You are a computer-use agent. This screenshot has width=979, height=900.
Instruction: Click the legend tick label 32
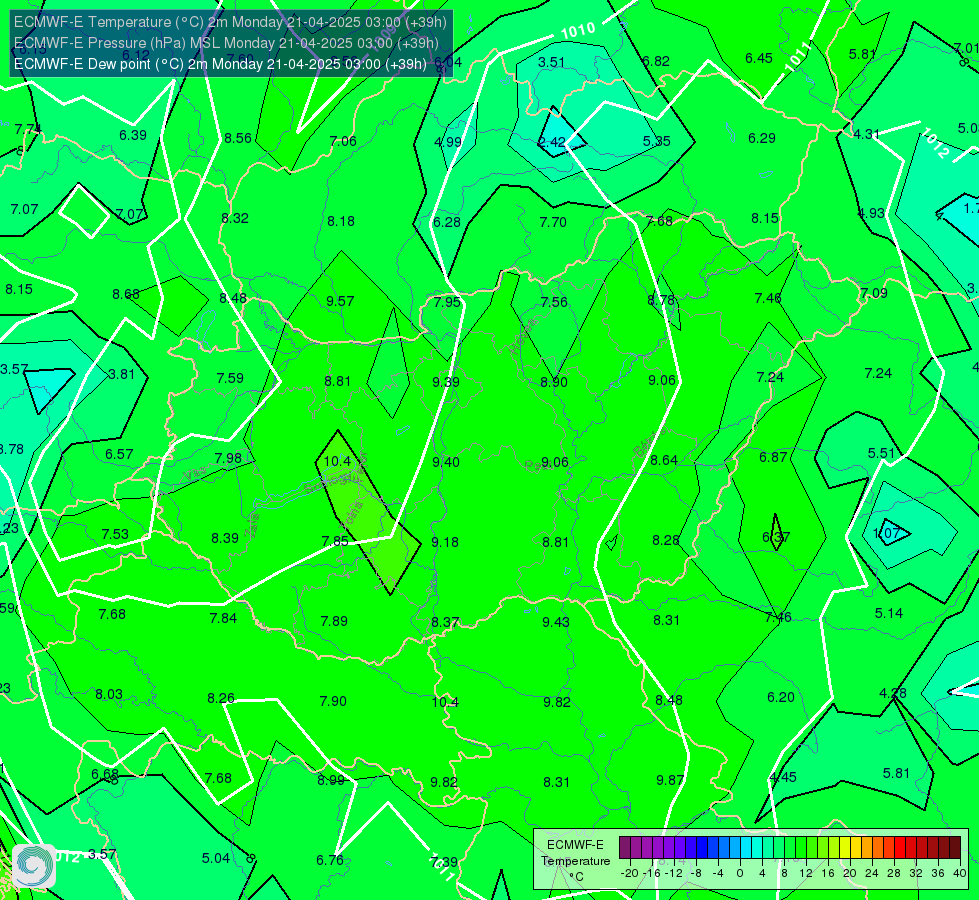[915, 873]
